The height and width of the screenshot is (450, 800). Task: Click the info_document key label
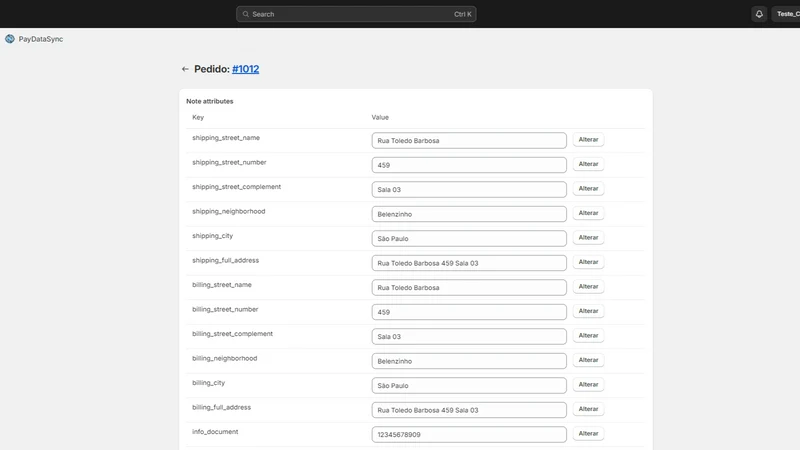pyautogui.click(x=215, y=432)
